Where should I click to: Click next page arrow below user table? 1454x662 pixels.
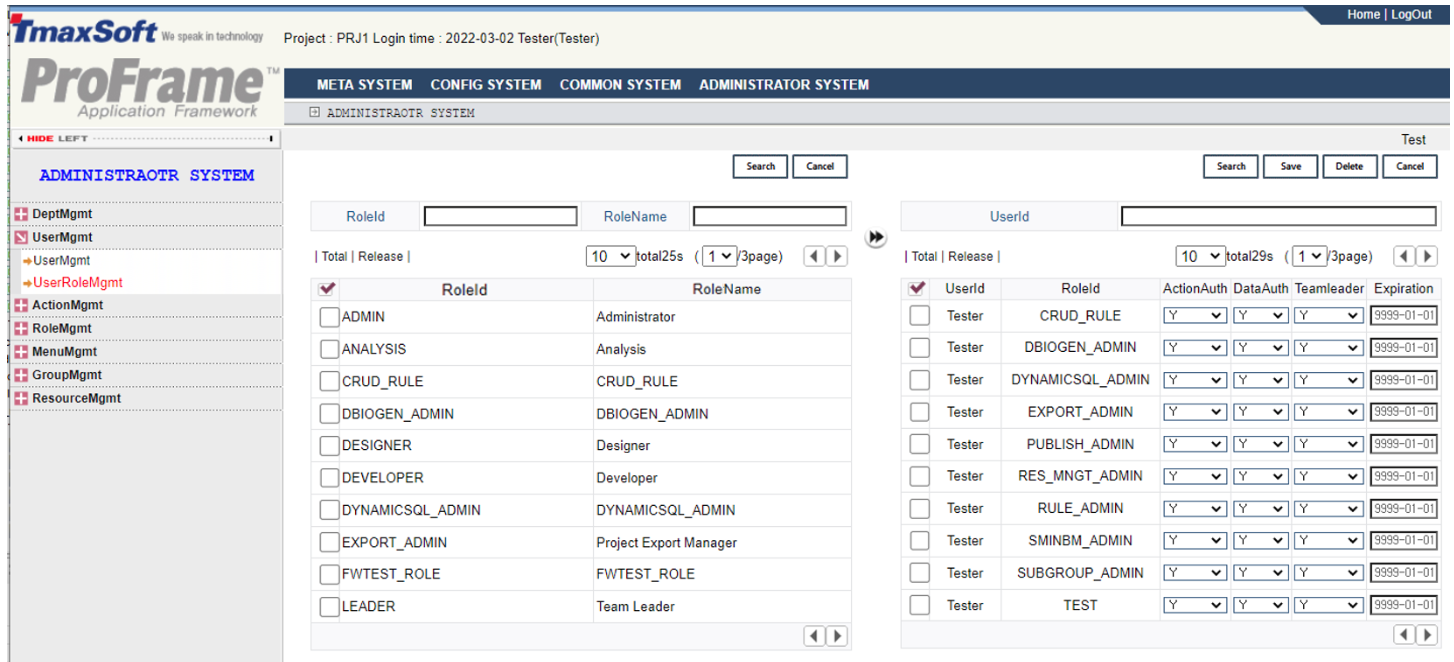point(1427,634)
